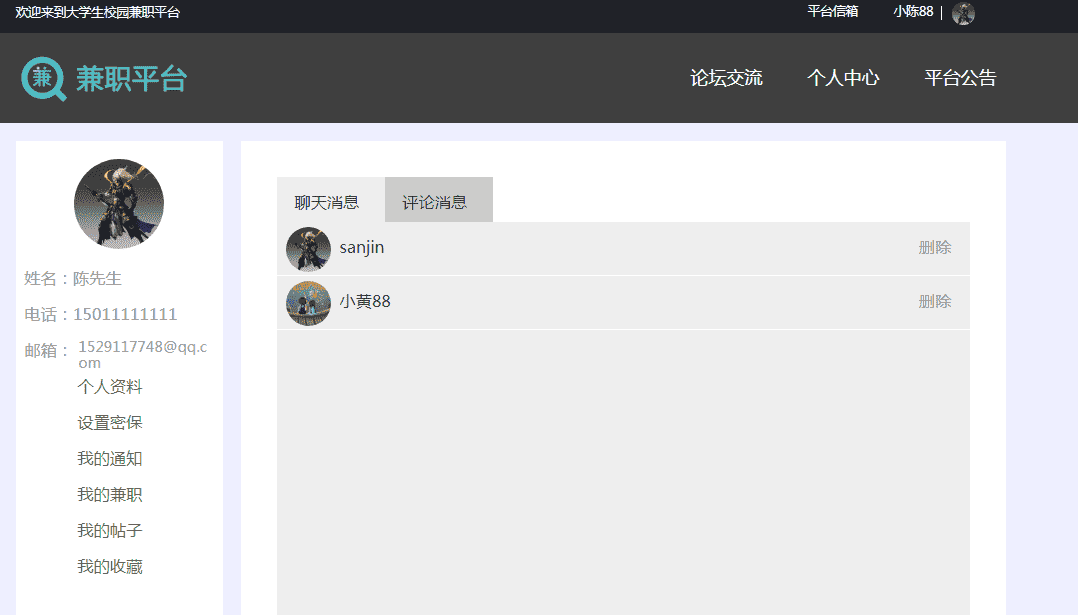Click the 兼职平台 magnifier logo icon

tap(43, 78)
